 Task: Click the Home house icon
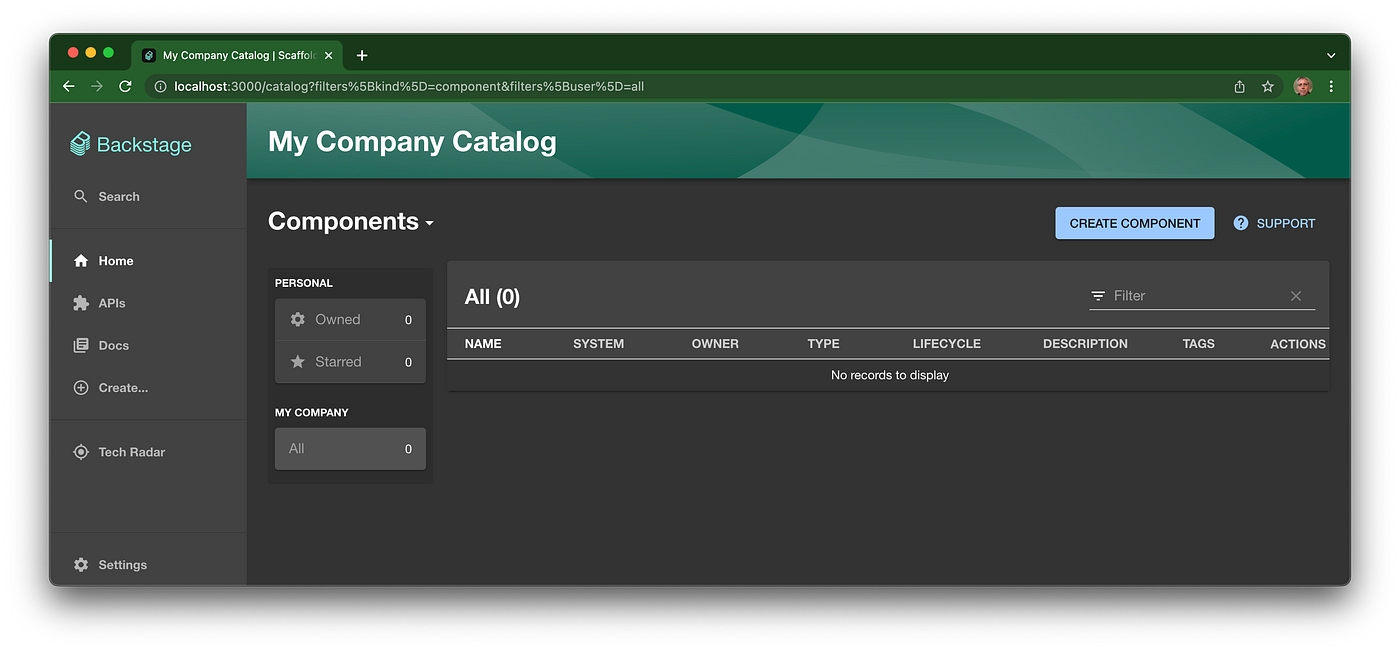81,261
